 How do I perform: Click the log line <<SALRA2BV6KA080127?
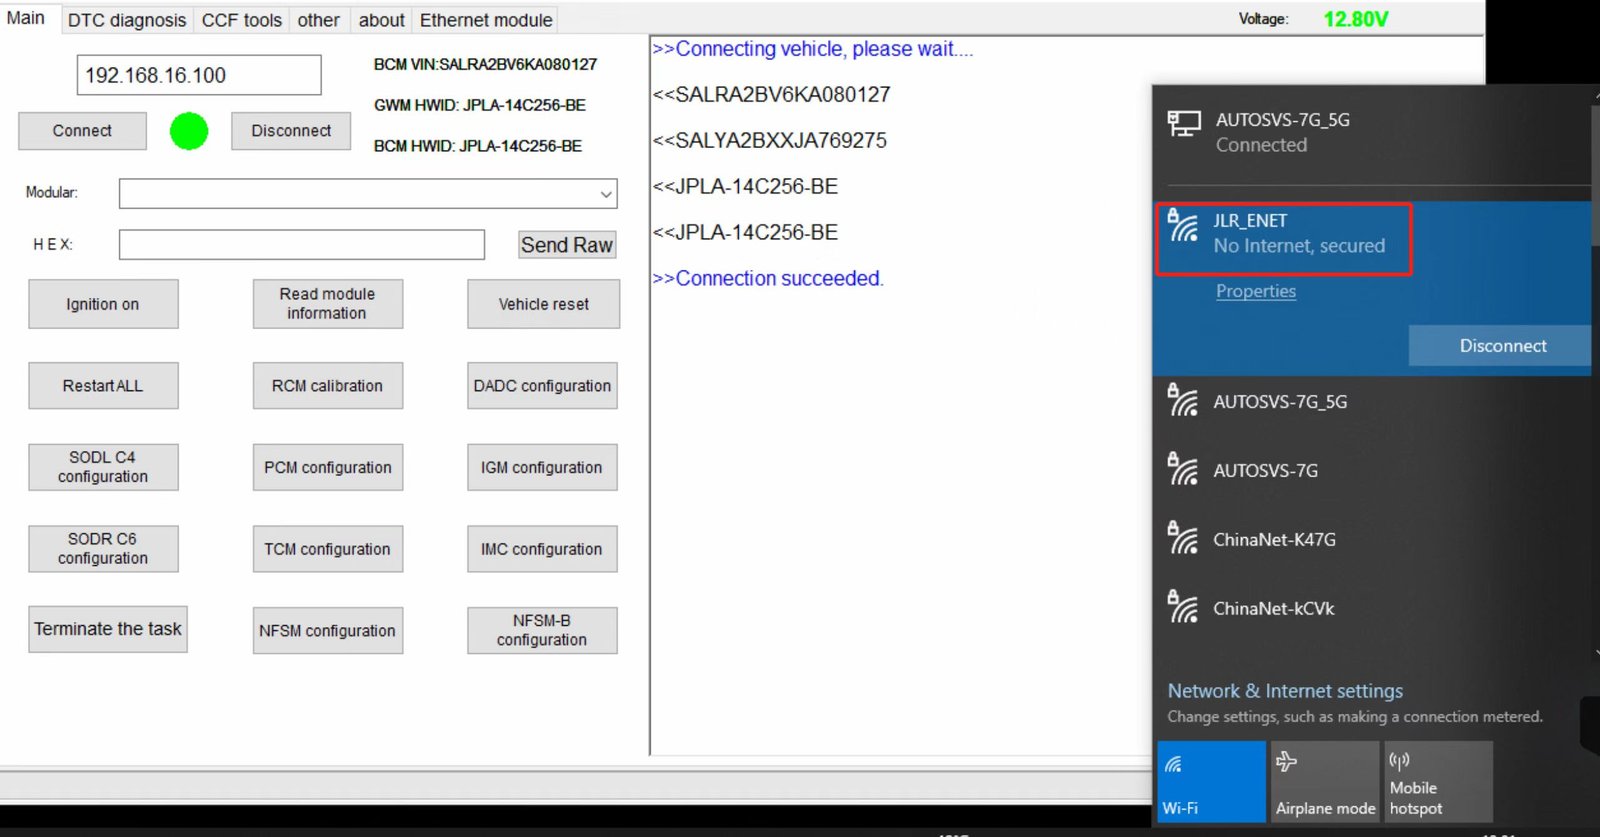pos(771,95)
